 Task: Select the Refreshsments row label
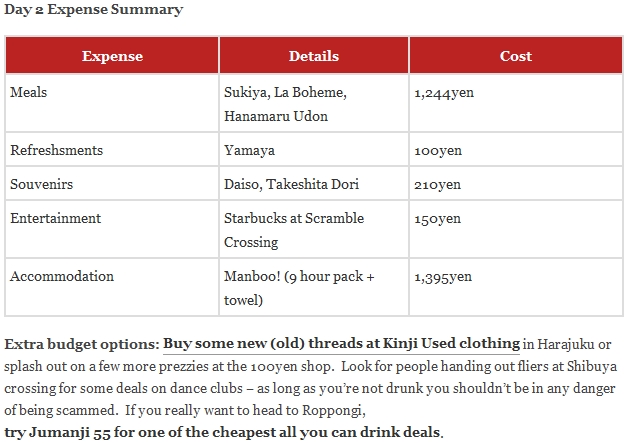point(56,150)
